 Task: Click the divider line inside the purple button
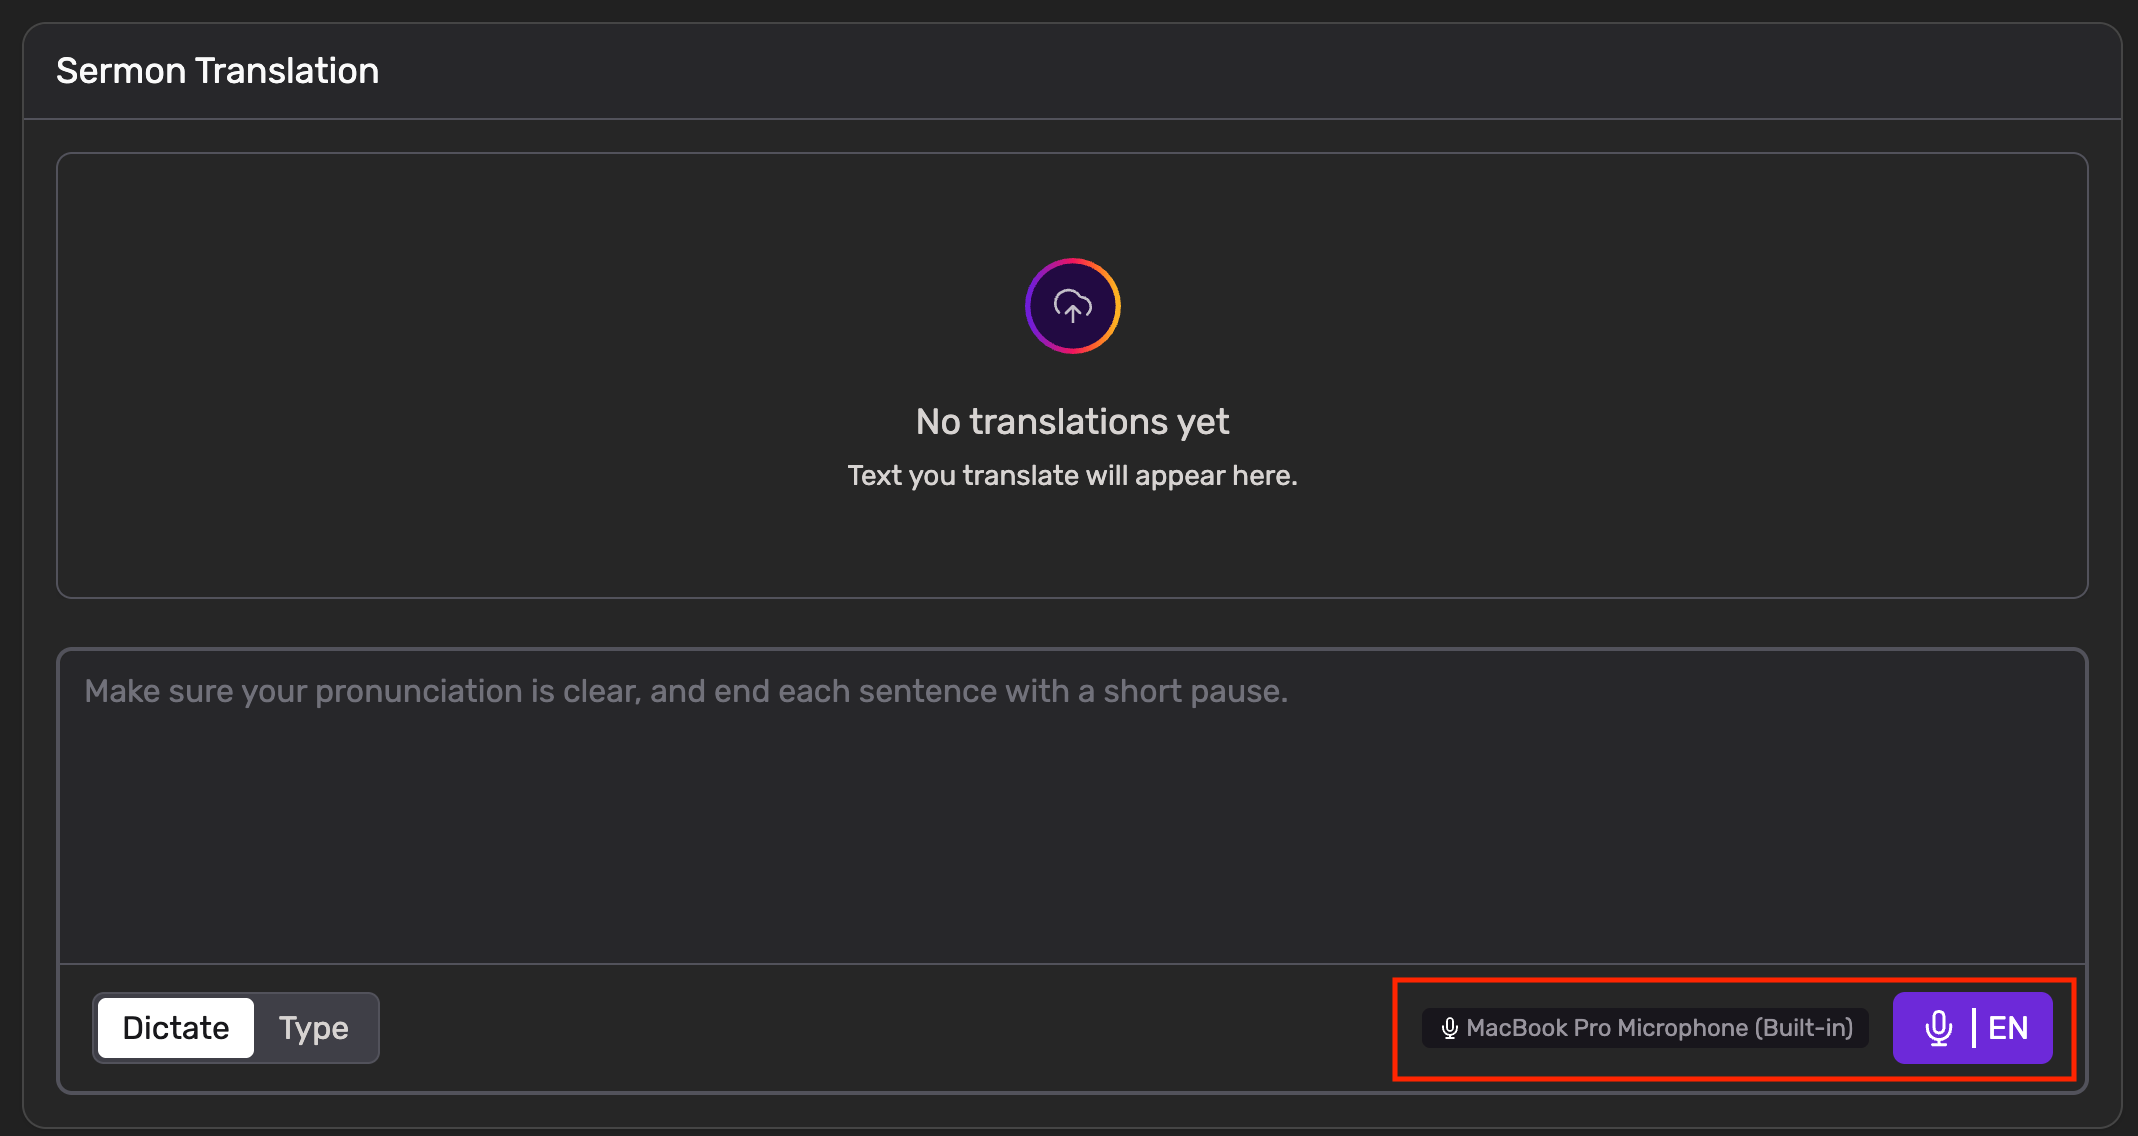tap(1973, 1028)
